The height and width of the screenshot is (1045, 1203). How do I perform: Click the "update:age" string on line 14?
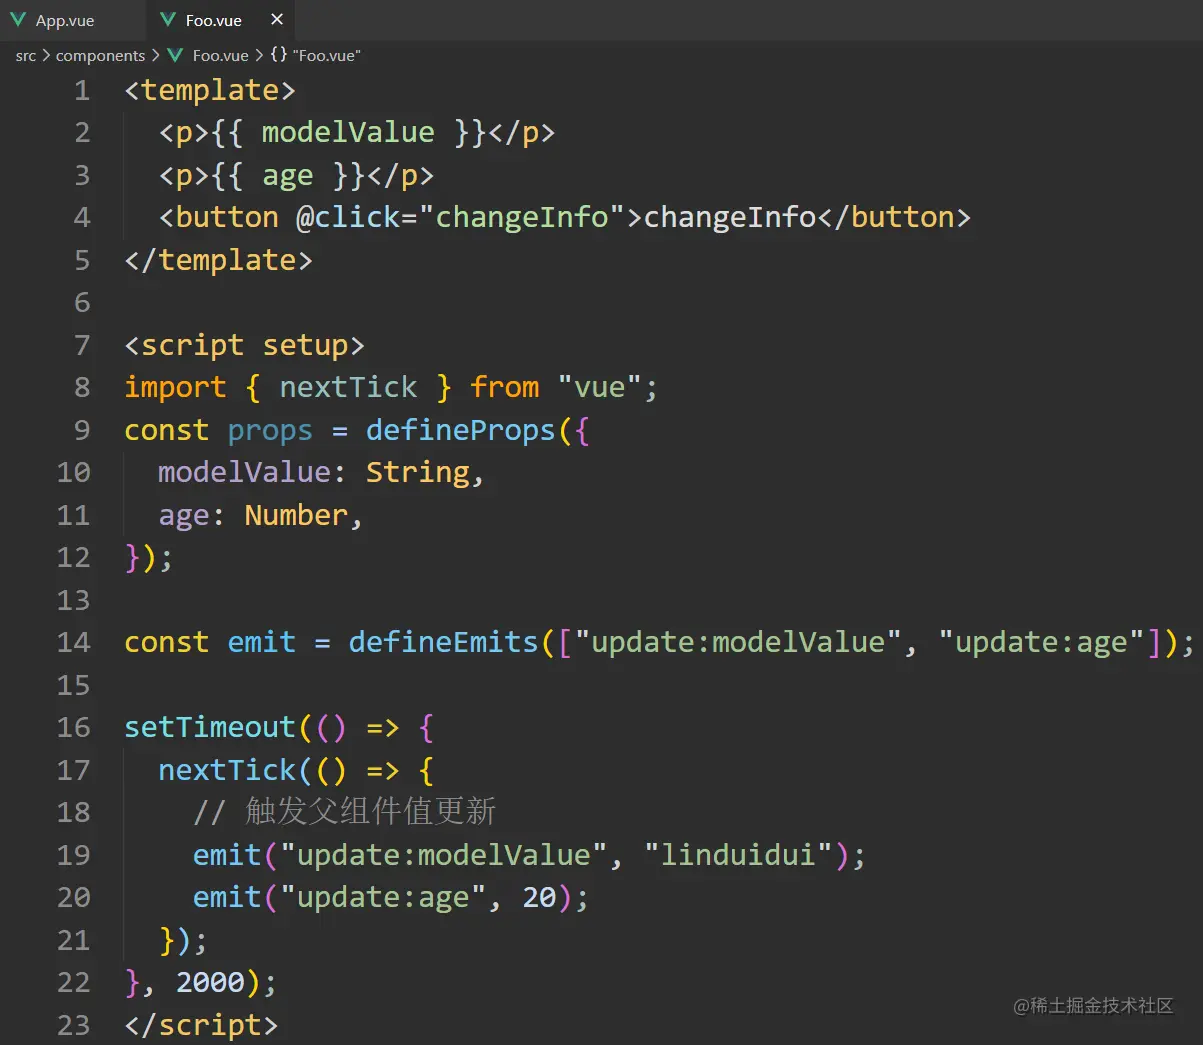point(1042,643)
